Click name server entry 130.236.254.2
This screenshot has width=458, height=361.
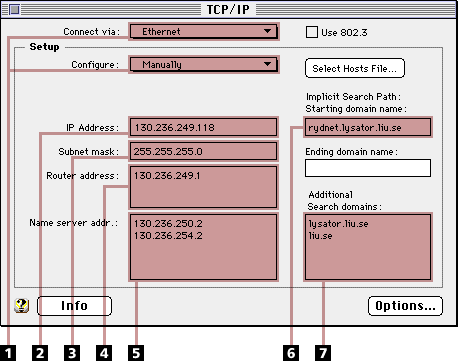[168, 236]
